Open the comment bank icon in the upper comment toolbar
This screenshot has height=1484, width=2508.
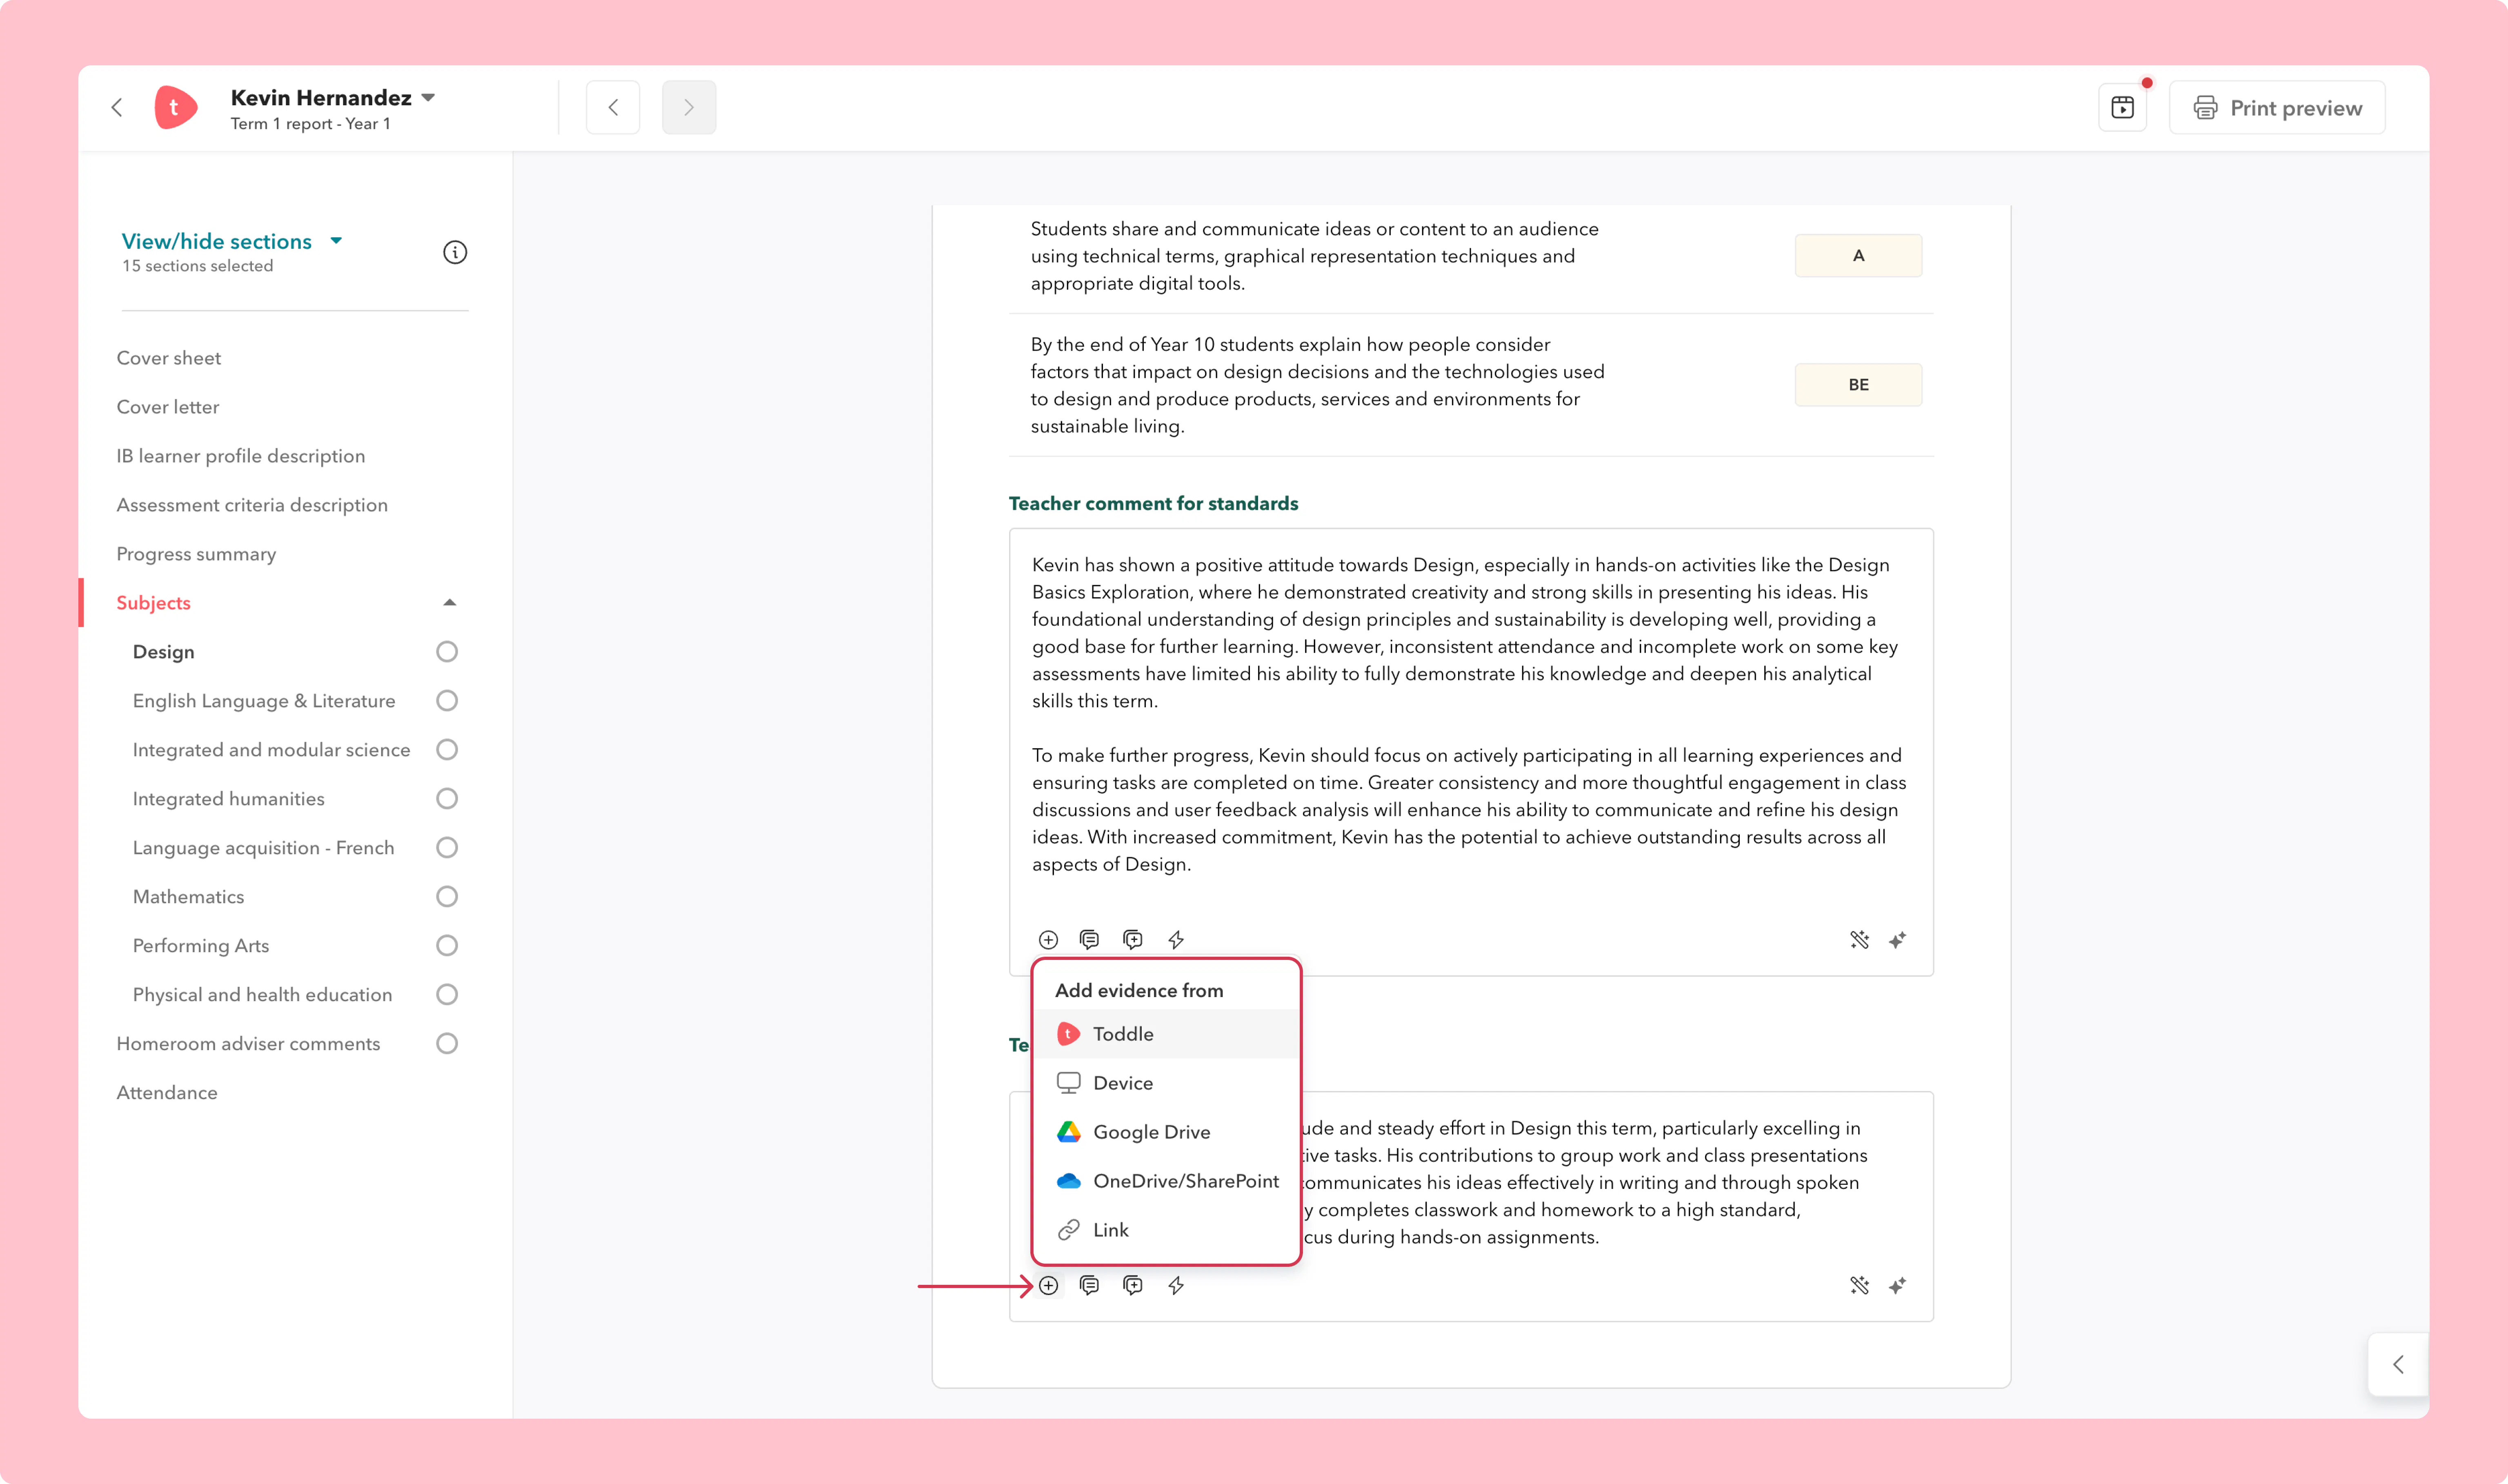[x=1090, y=939]
